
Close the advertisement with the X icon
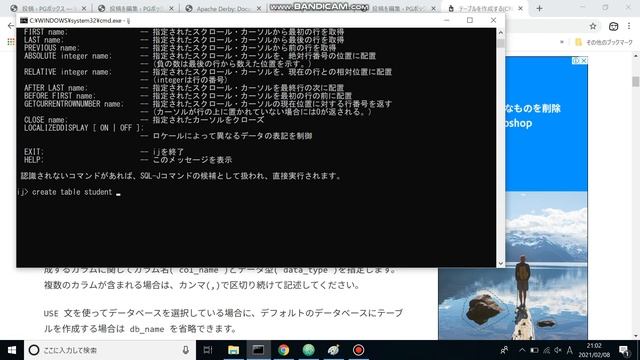click(x=584, y=60)
